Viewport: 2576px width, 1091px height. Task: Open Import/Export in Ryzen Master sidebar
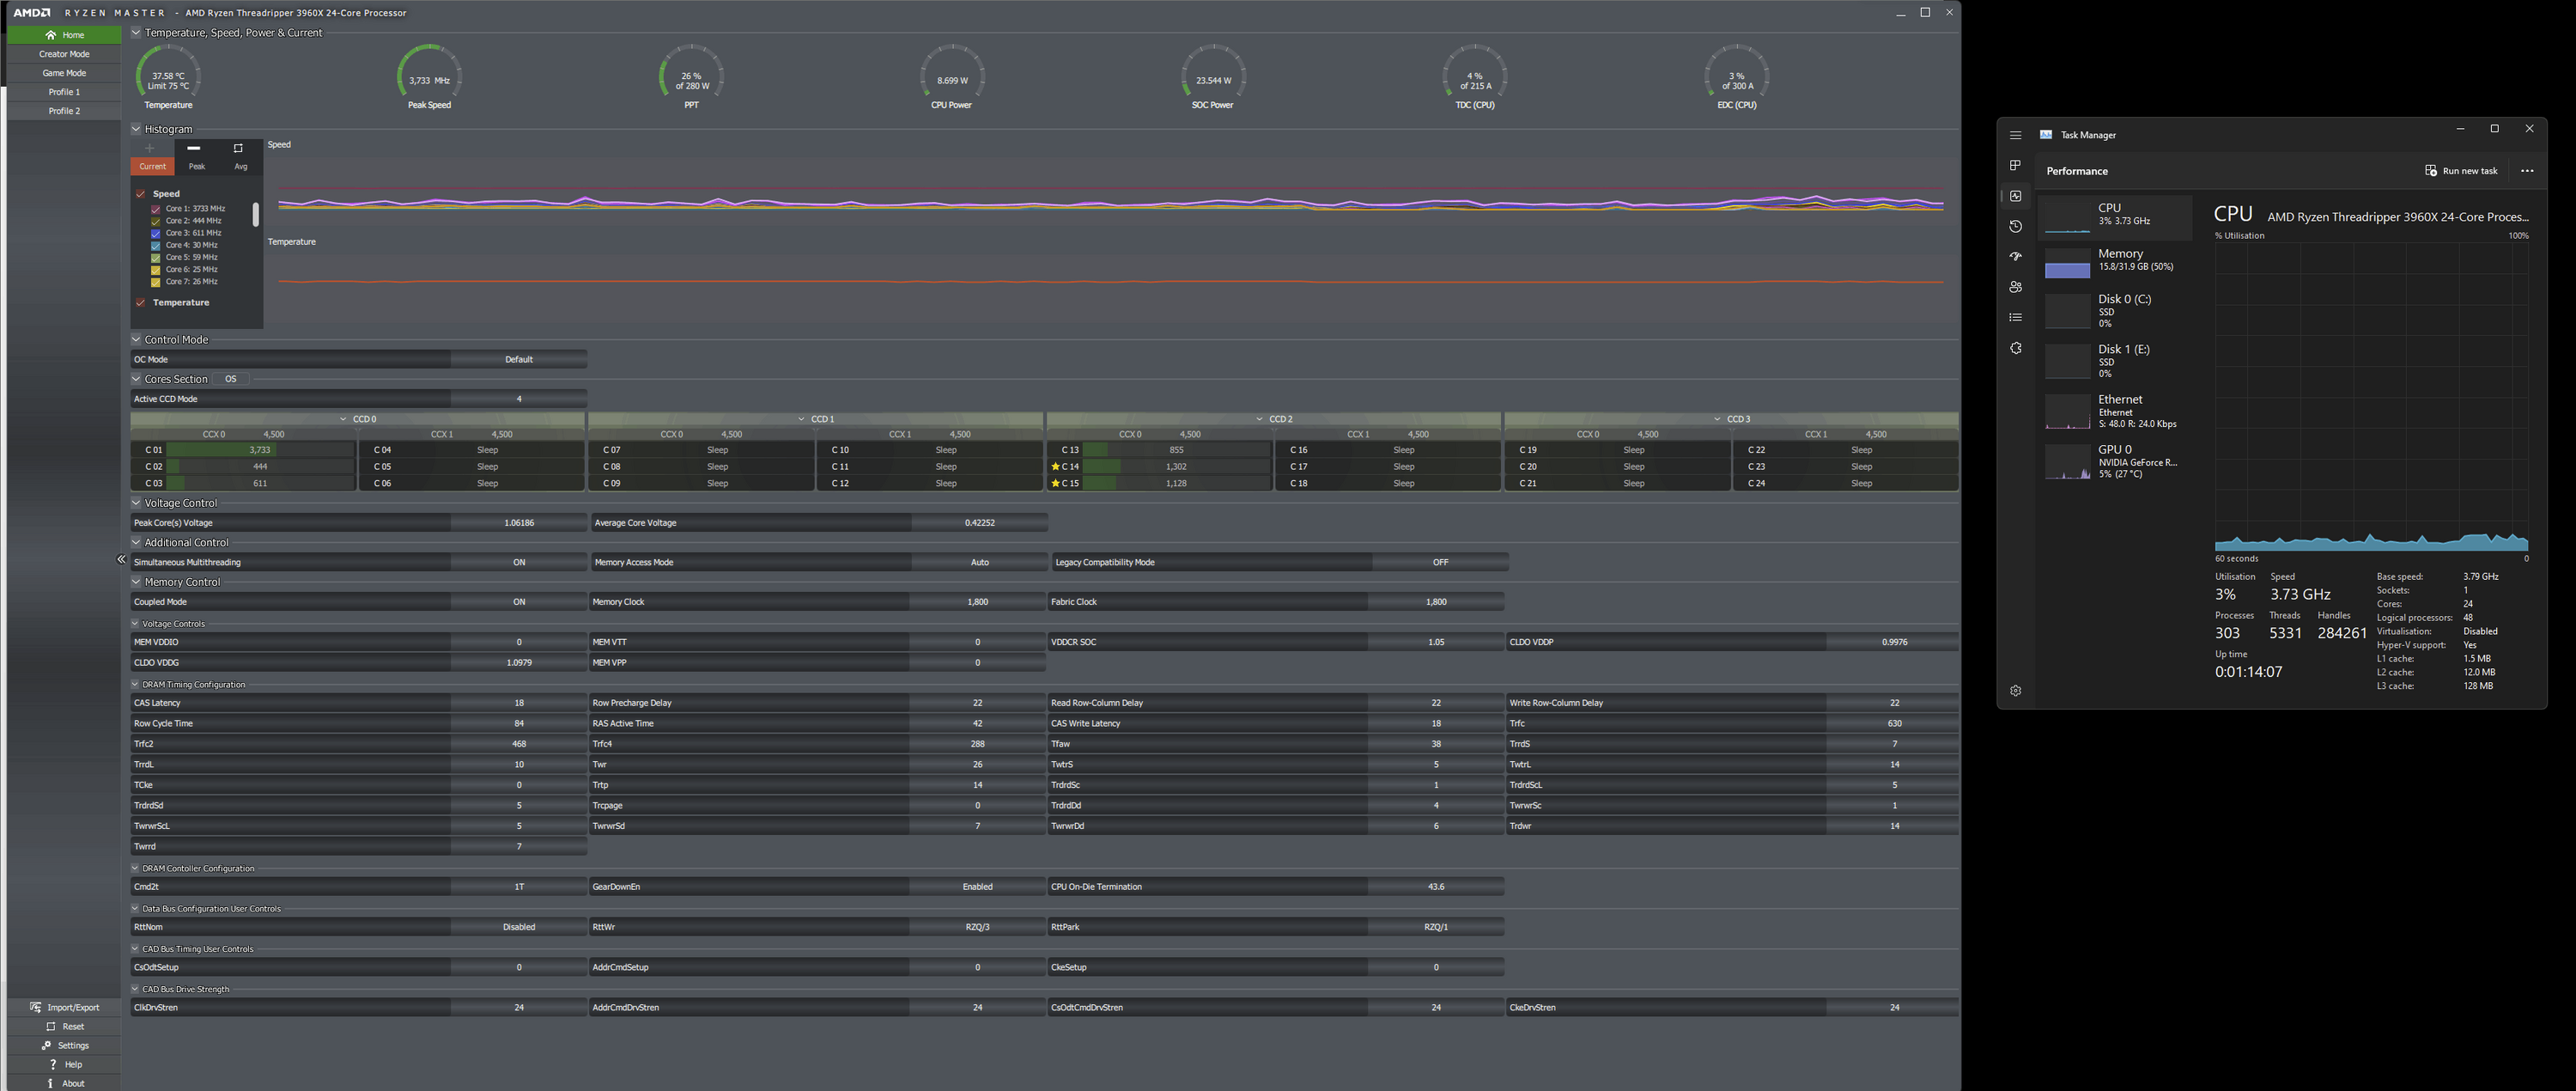coord(64,1007)
